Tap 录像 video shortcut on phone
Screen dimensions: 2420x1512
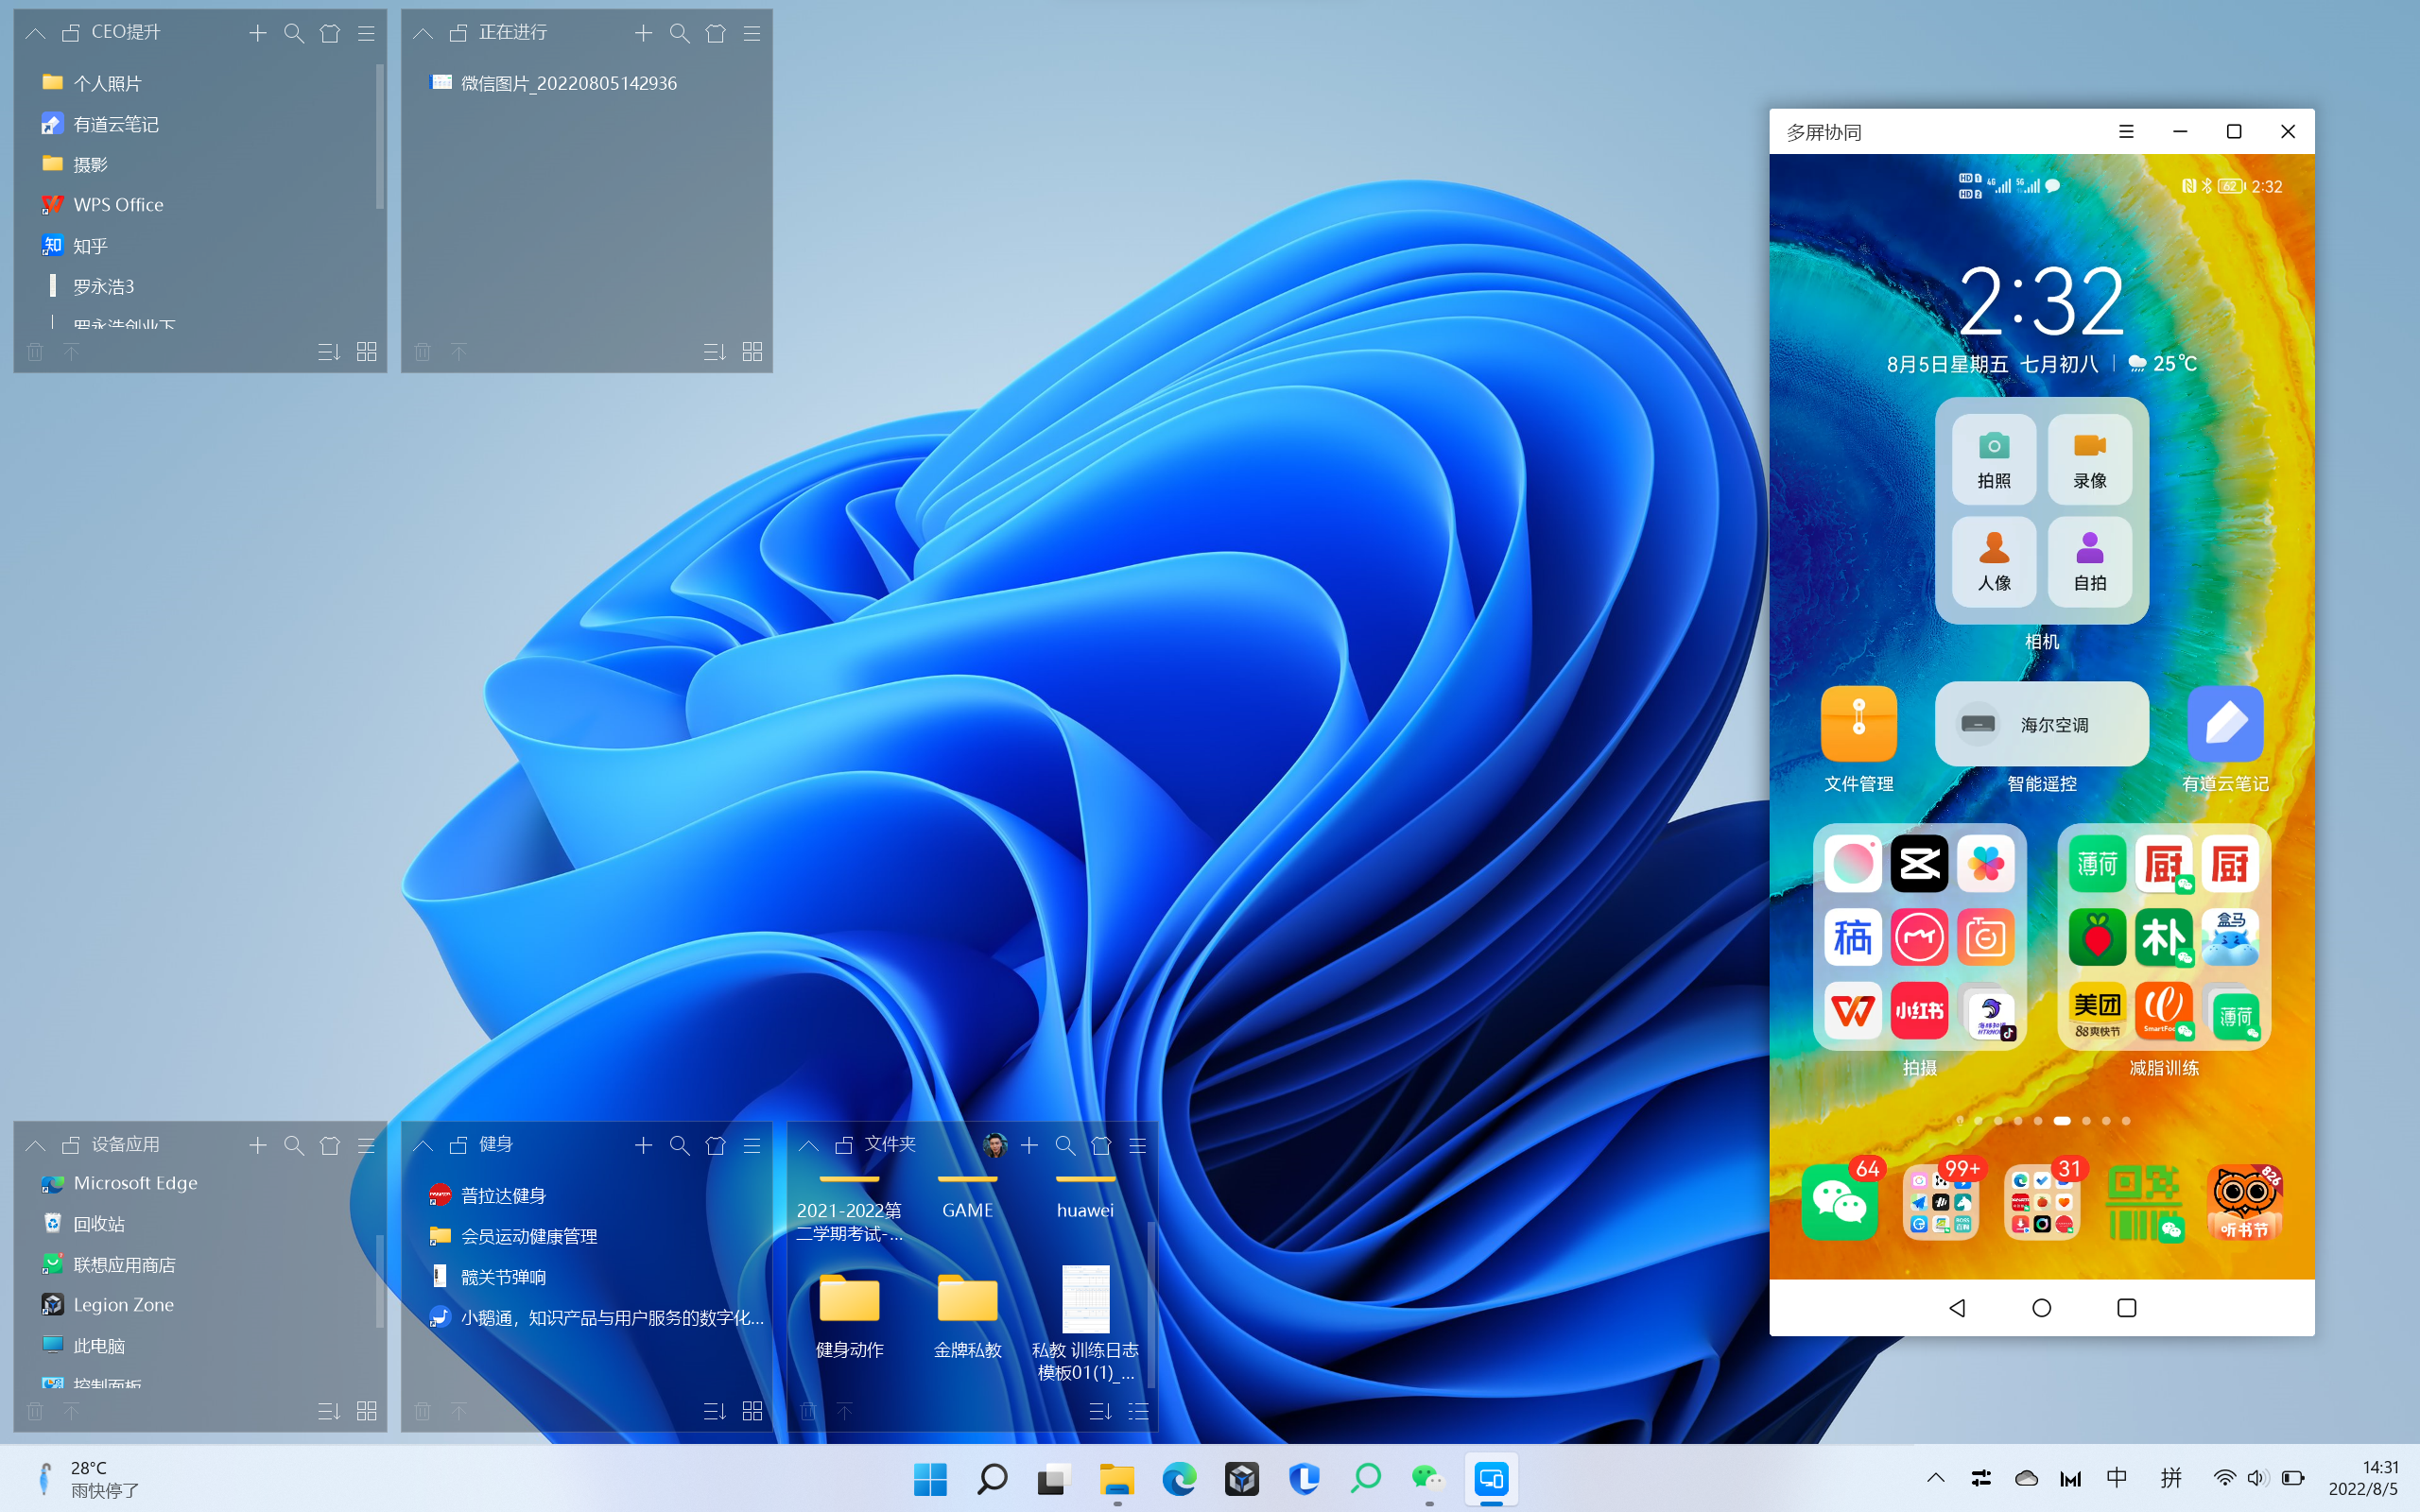pos(2090,458)
